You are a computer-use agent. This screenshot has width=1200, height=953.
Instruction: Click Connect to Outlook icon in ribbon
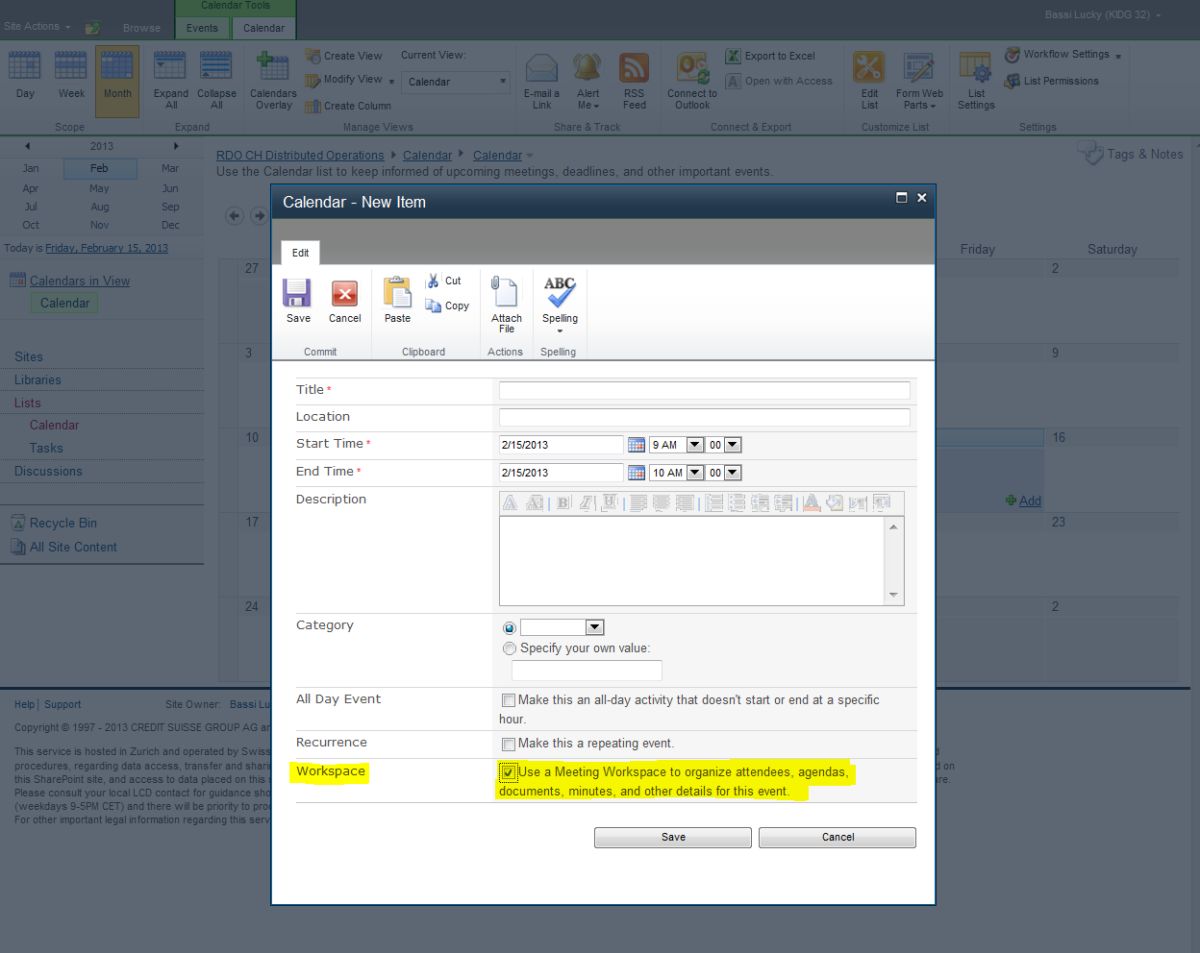pos(692,68)
